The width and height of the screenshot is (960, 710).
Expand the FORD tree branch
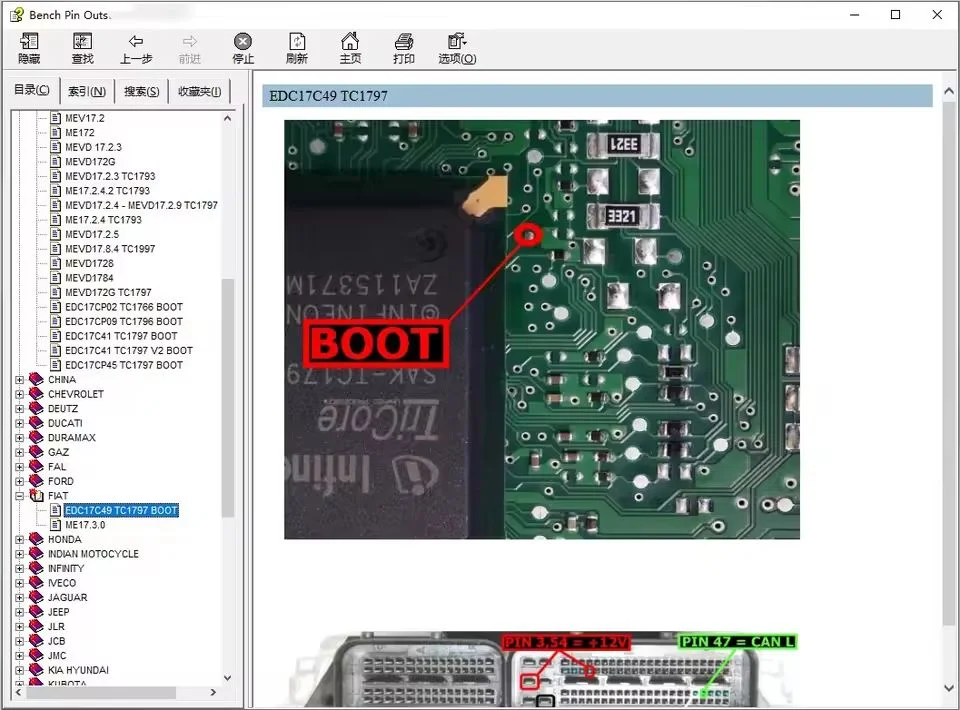click(x=20, y=481)
